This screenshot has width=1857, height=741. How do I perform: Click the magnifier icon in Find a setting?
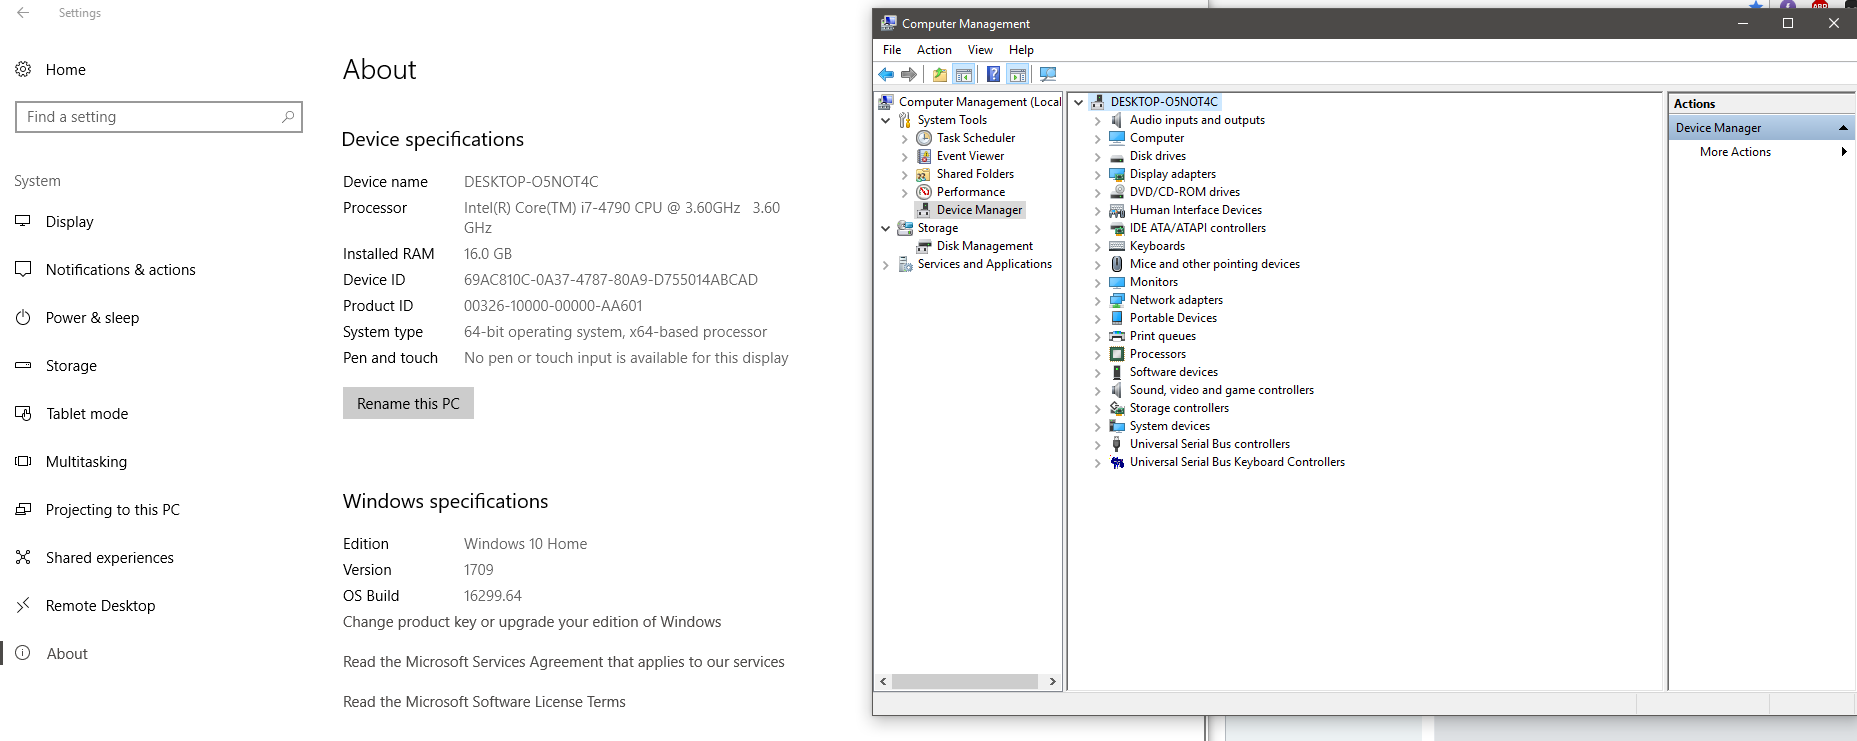click(x=288, y=117)
